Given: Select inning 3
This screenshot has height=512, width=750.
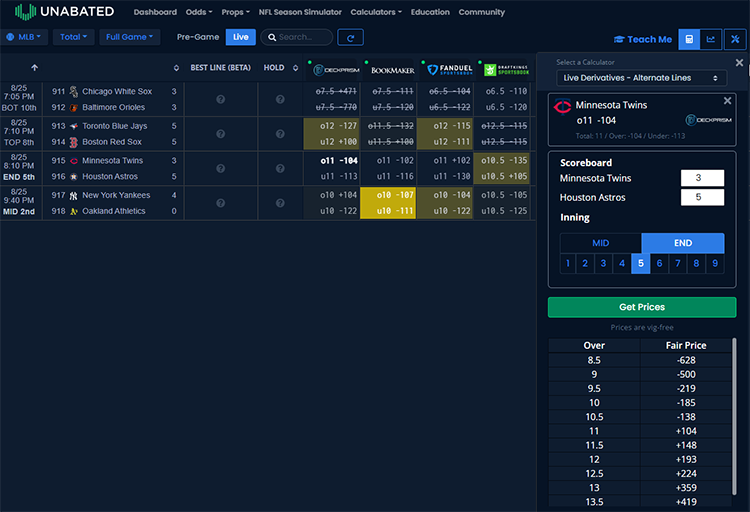Looking at the screenshot, I should coord(603,263).
